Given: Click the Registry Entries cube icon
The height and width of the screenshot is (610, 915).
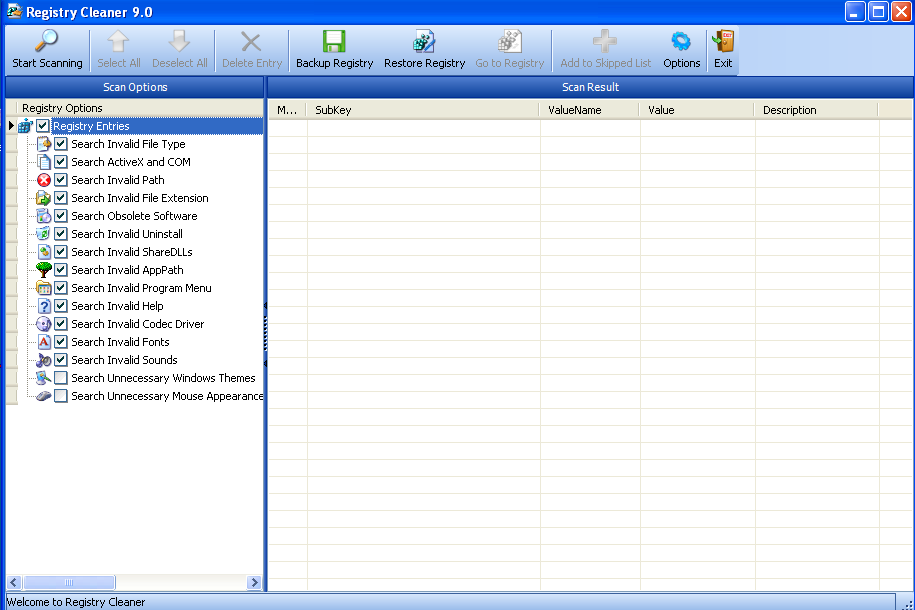Looking at the screenshot, I should tap(25, 126).
